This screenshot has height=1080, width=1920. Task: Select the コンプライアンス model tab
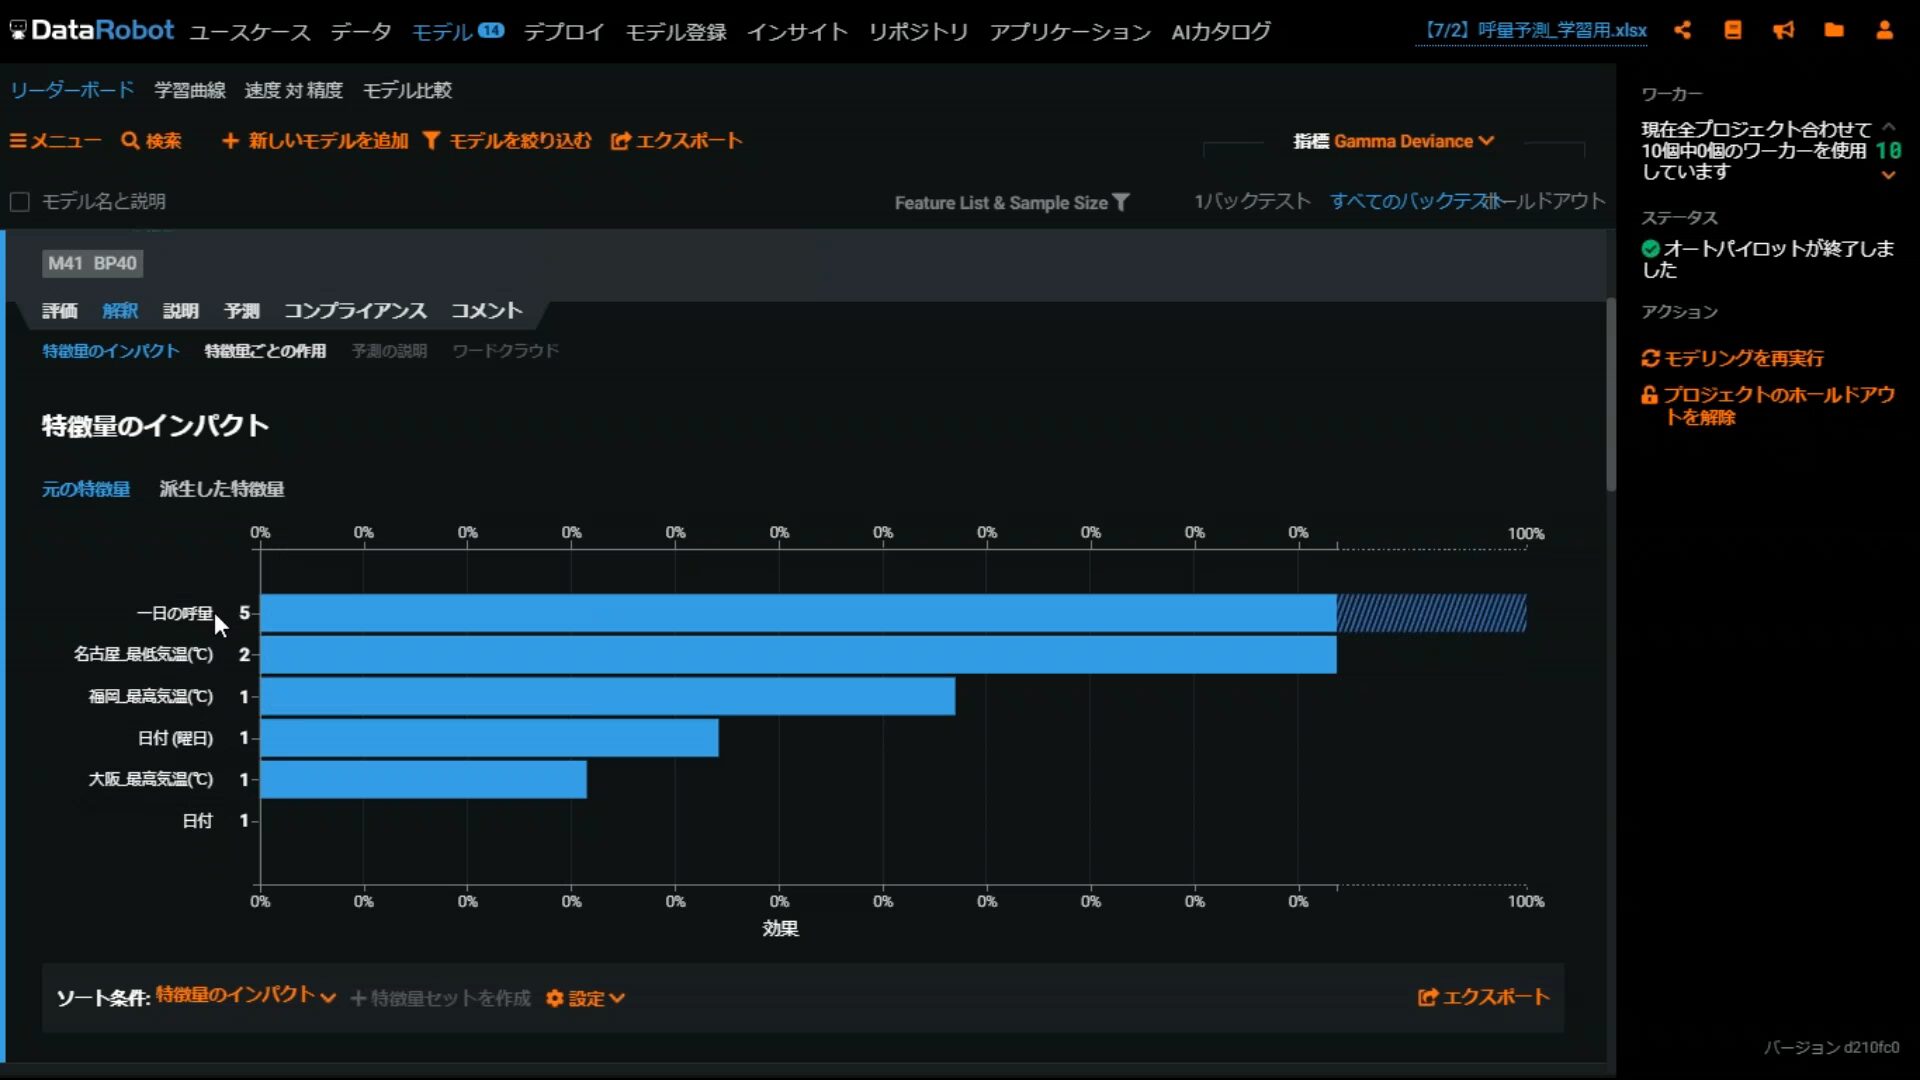point(355,311)
